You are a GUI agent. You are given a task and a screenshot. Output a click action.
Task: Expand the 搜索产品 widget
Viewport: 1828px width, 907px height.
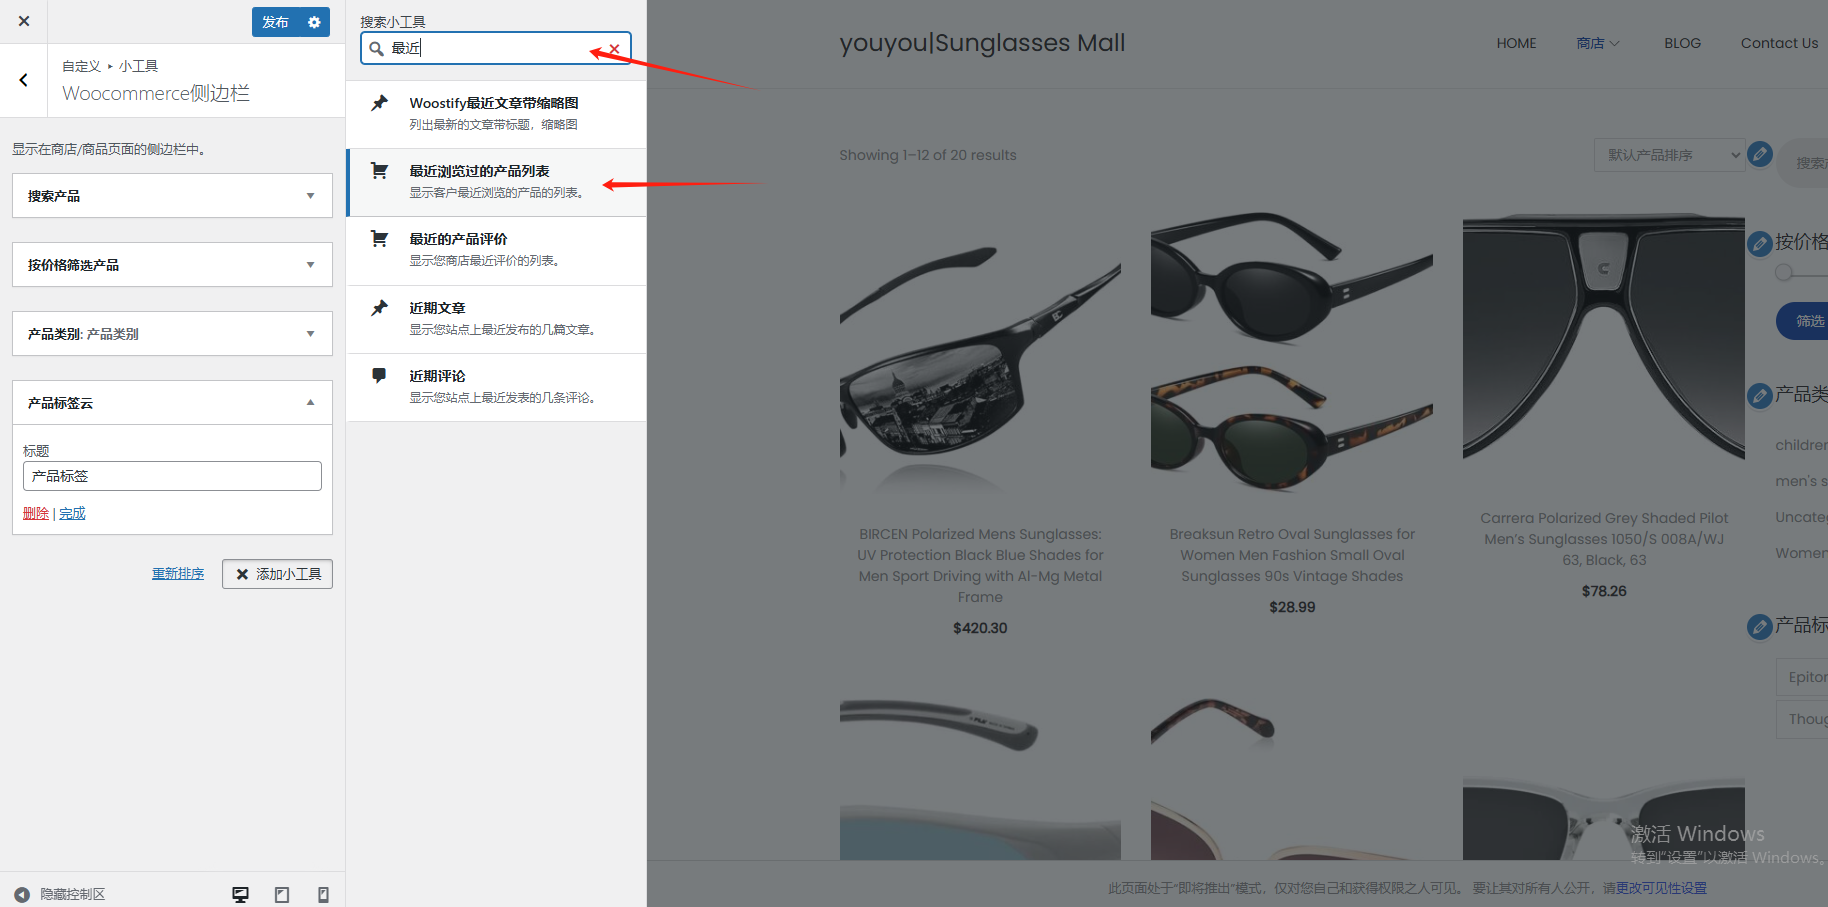172,196
